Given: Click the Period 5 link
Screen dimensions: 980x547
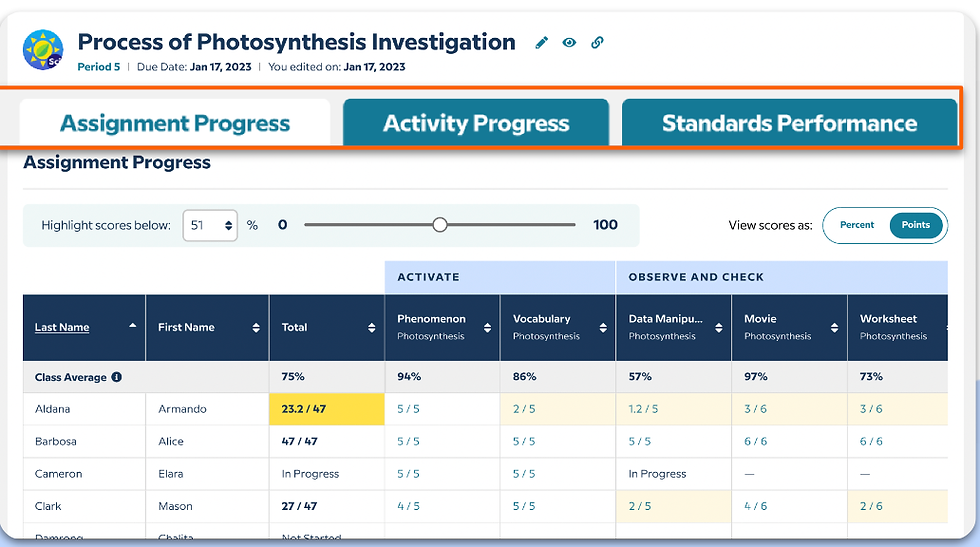Looking at the screenshot, I should click(x=99, y=67).
